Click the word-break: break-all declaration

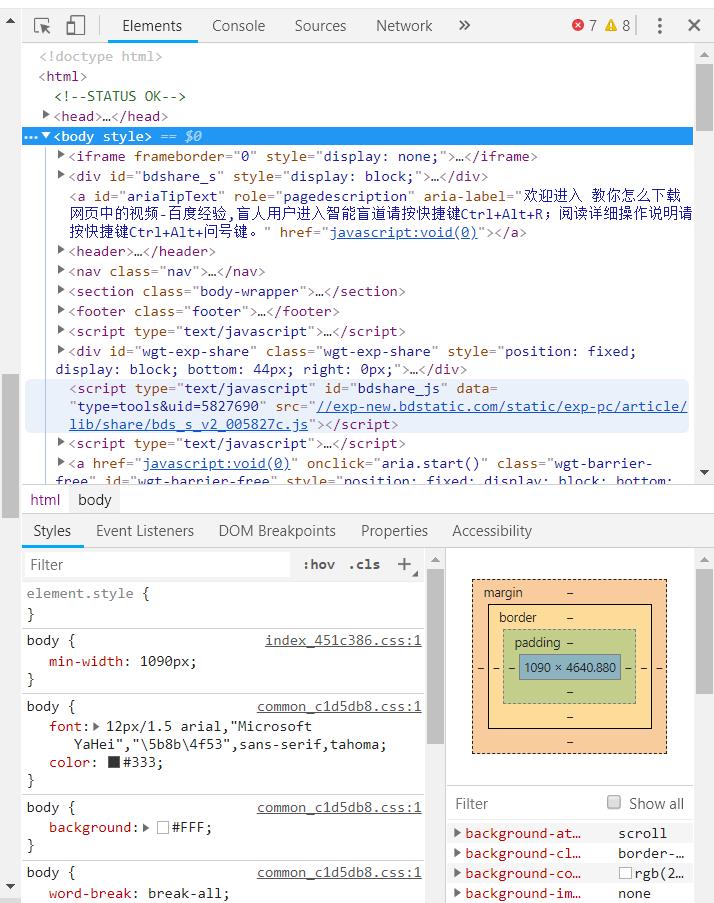pos(139,893)
